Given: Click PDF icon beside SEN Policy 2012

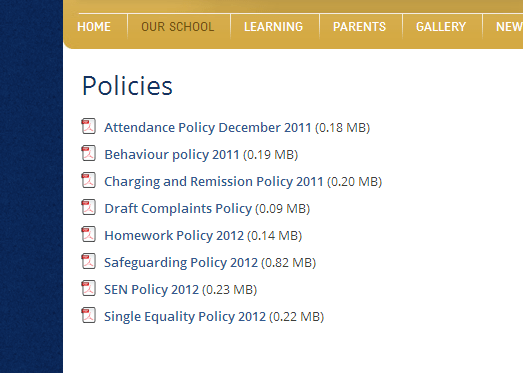Looking at the screenshot, I should (88, 288).
